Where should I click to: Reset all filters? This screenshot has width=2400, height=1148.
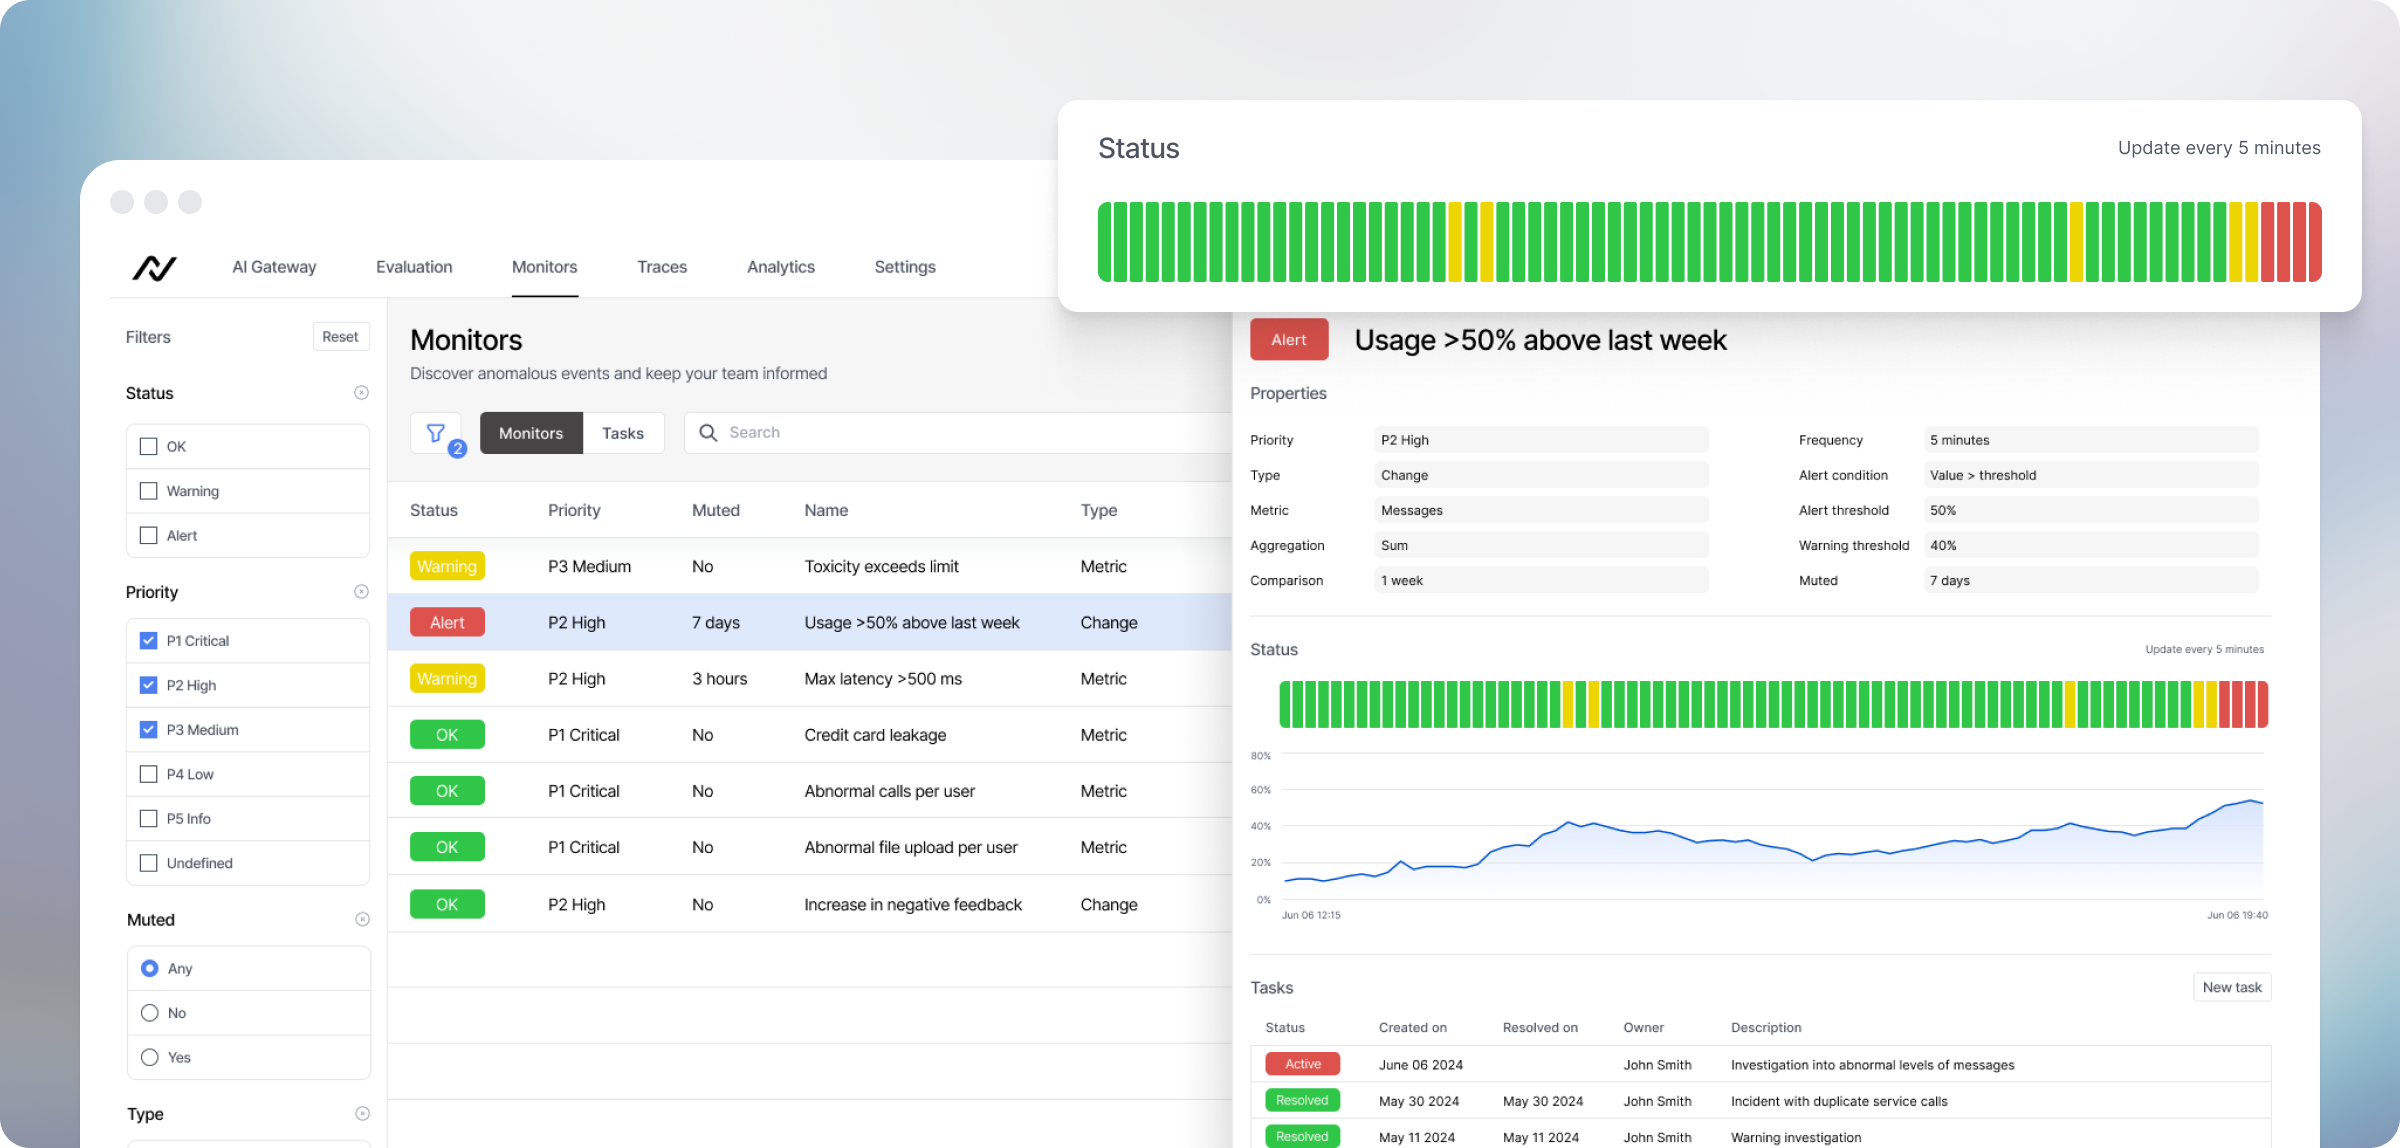(340, 337)
